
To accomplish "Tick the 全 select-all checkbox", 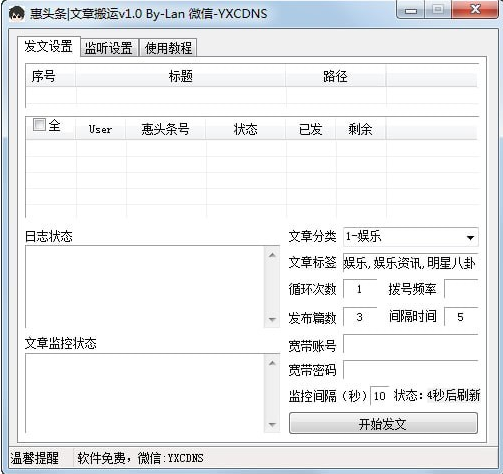I will [39, 125].
